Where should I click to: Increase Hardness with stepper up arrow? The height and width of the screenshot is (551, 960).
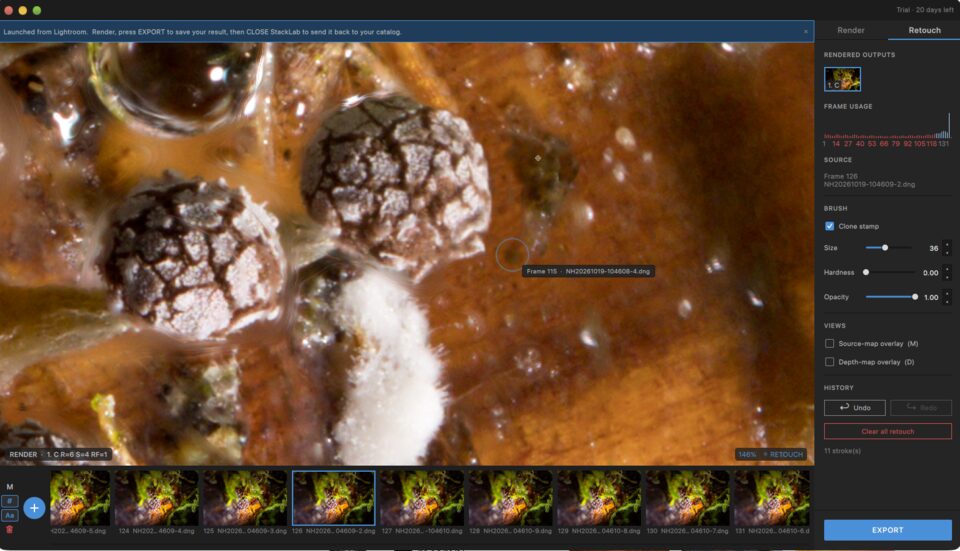[947, 269]
